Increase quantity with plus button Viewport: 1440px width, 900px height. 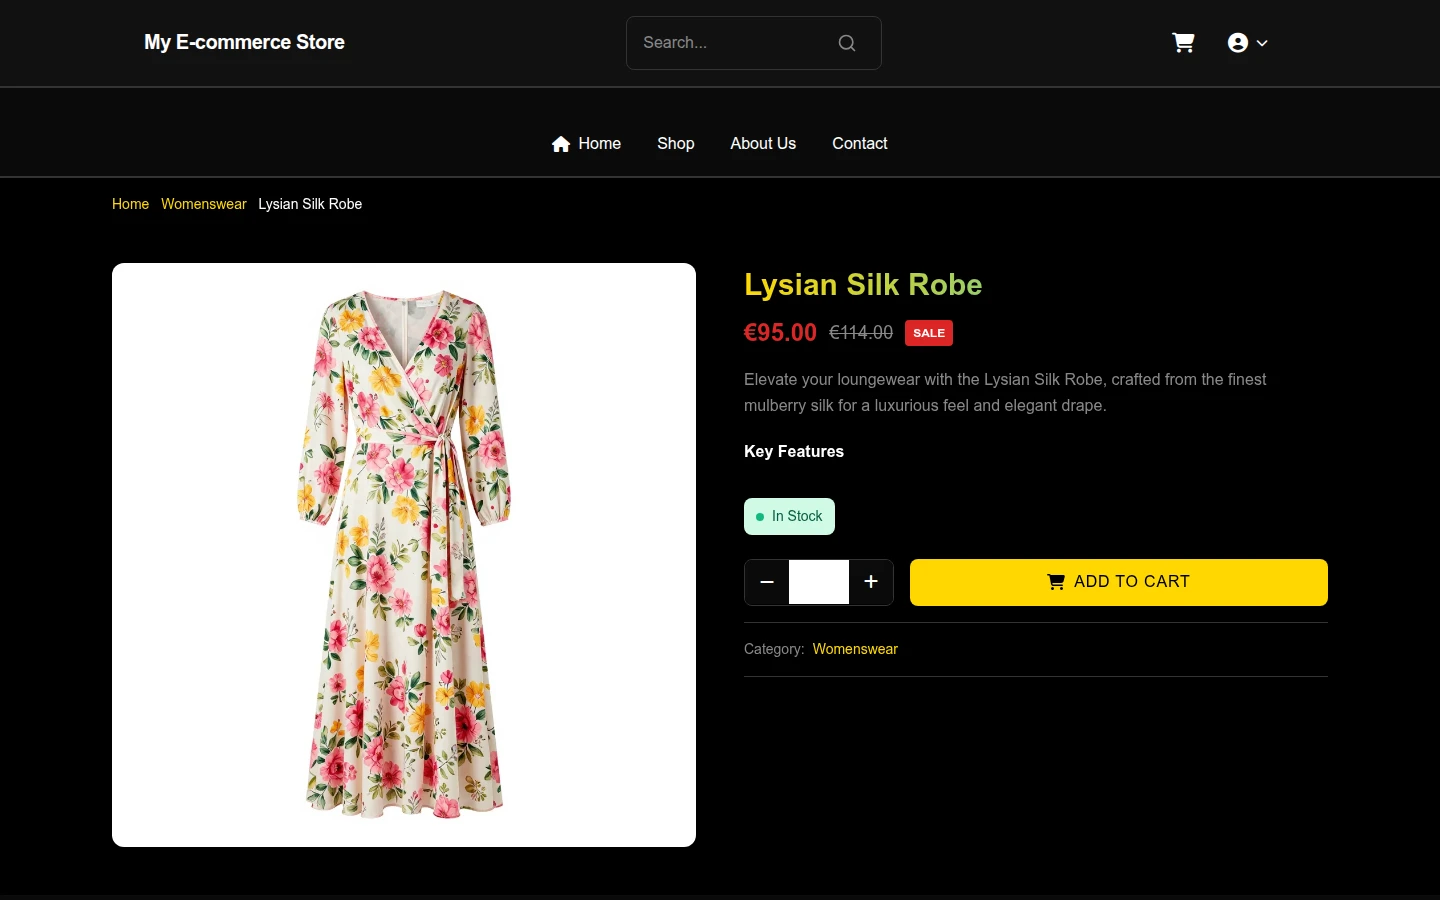[871, 582]
